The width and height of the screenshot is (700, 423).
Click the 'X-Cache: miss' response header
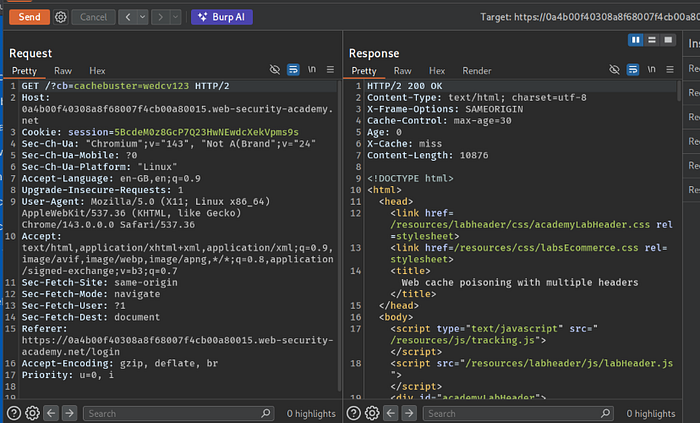[x=404, y=144]
